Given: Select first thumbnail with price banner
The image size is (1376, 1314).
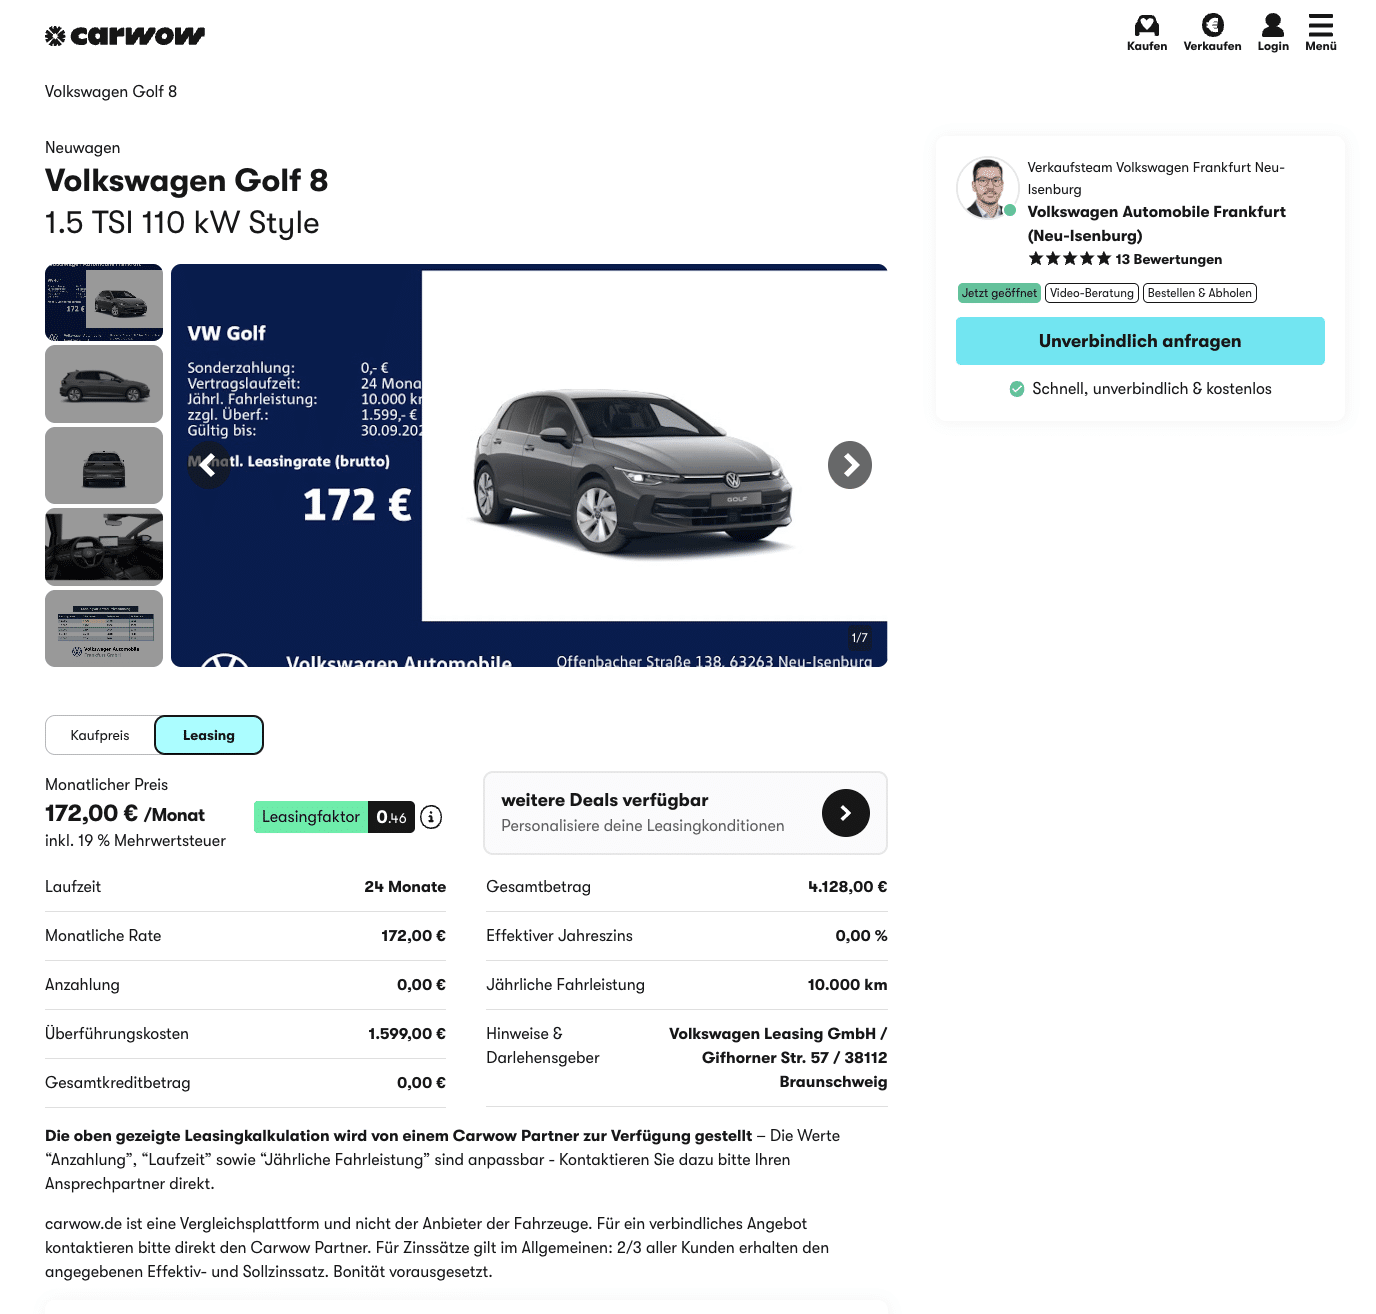Looking at the screenshot, I should pyautogui.click(x=104, y=302).
